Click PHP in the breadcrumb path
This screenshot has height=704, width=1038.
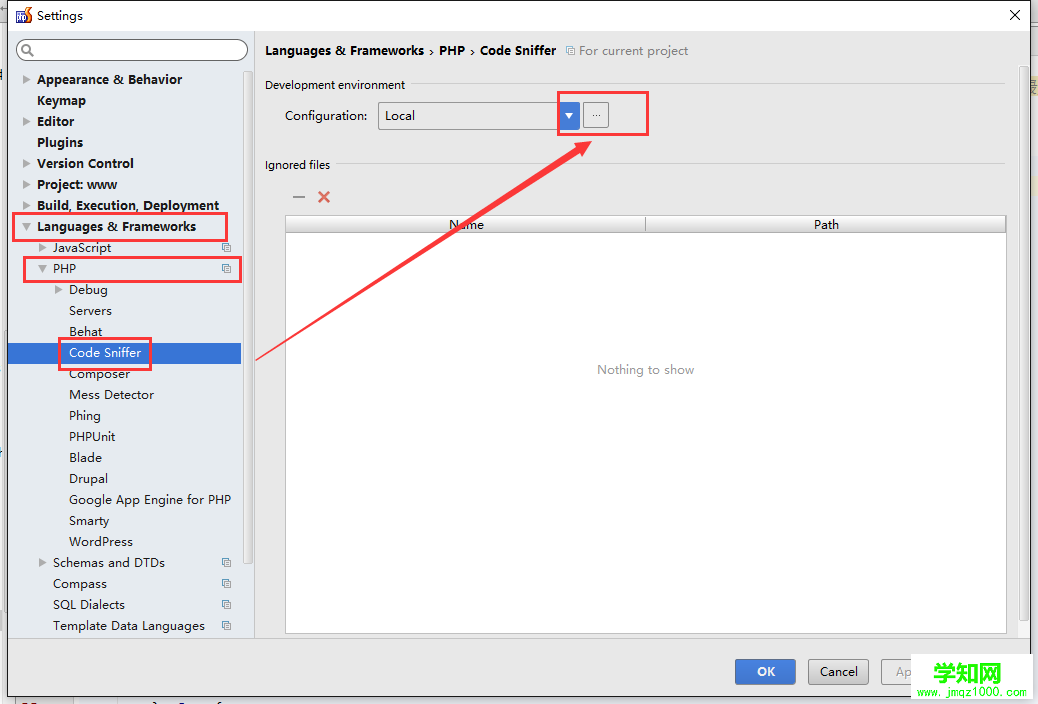click(452, 51)
